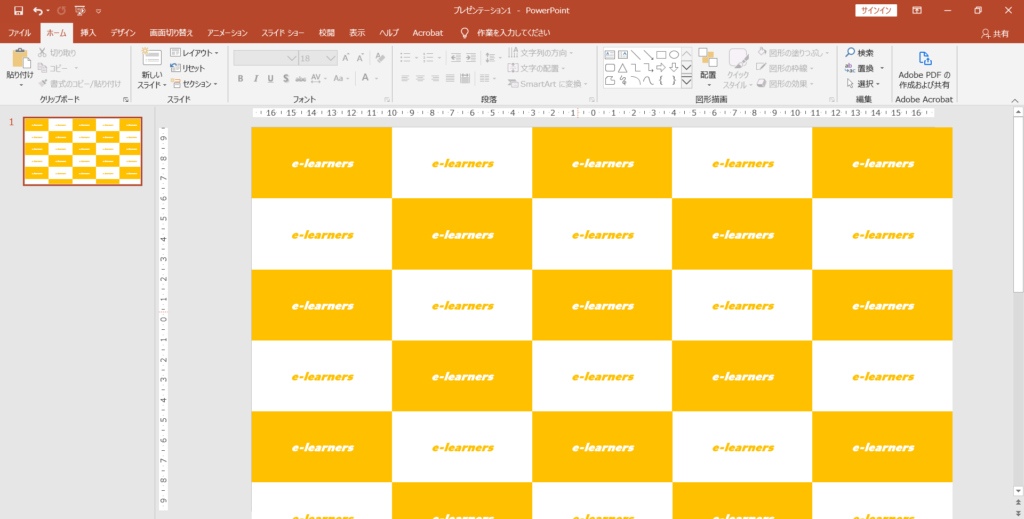Expand the レイアウト layout dropdown
Image resolution: width=1024 pixels, height=519 pixels.
194,53
